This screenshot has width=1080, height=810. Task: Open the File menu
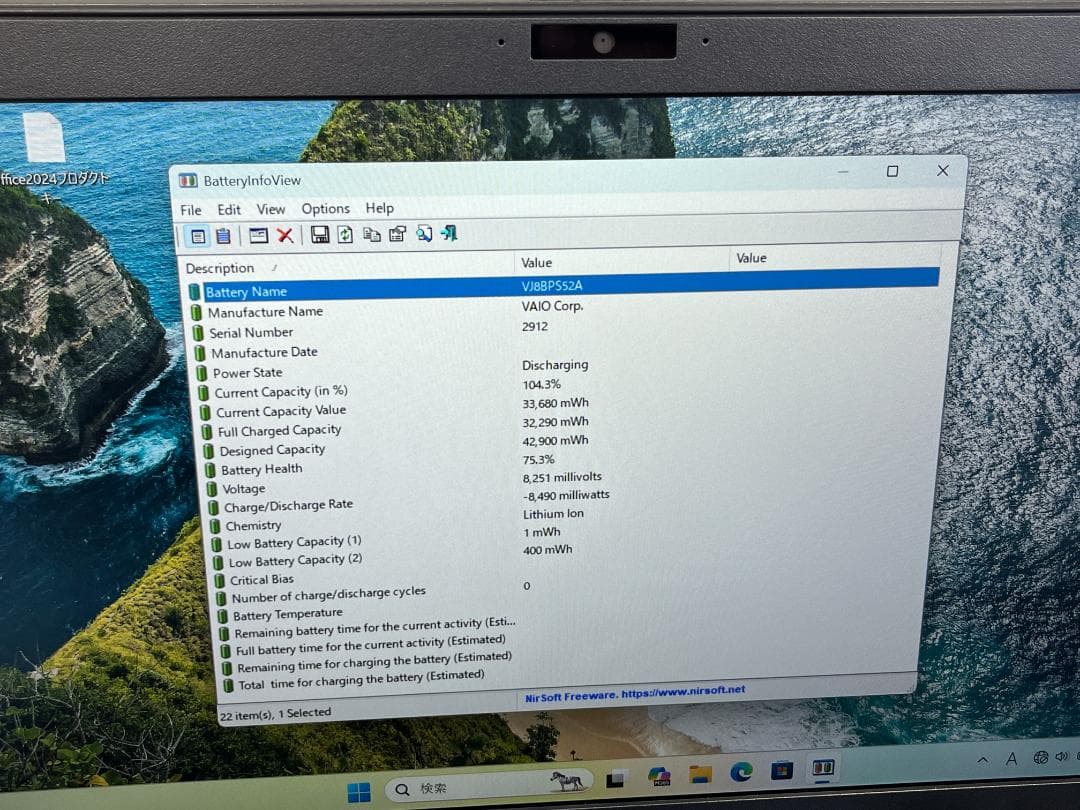point(189,209)
